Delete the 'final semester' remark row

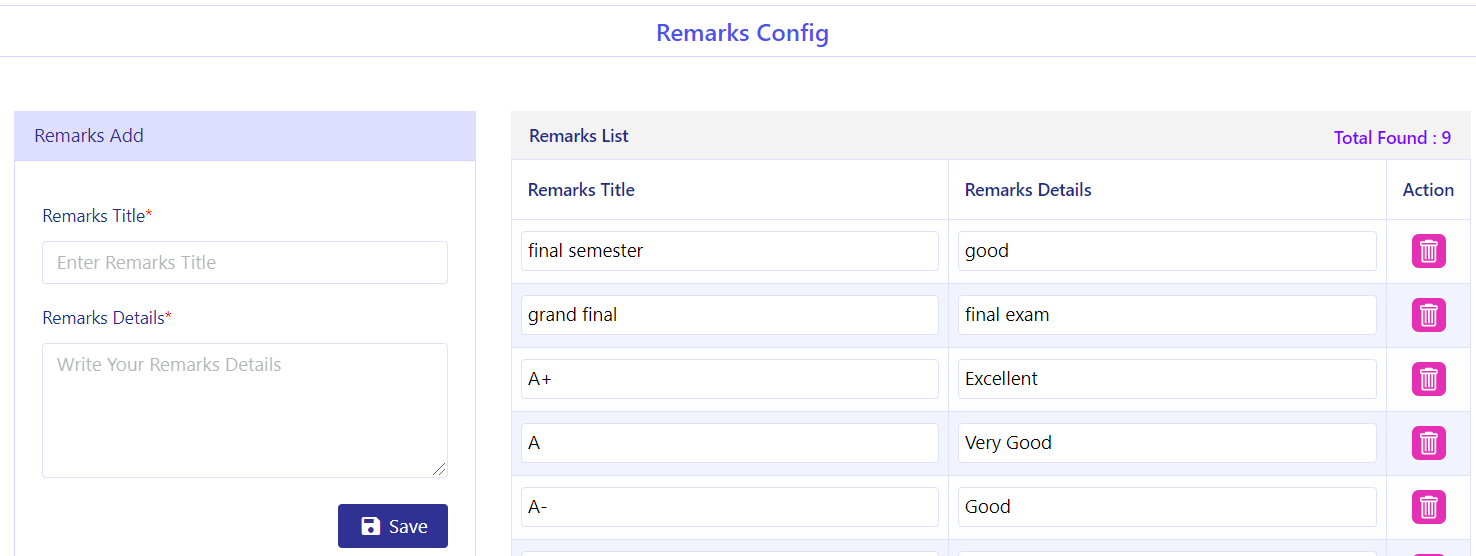(1428, 251)
